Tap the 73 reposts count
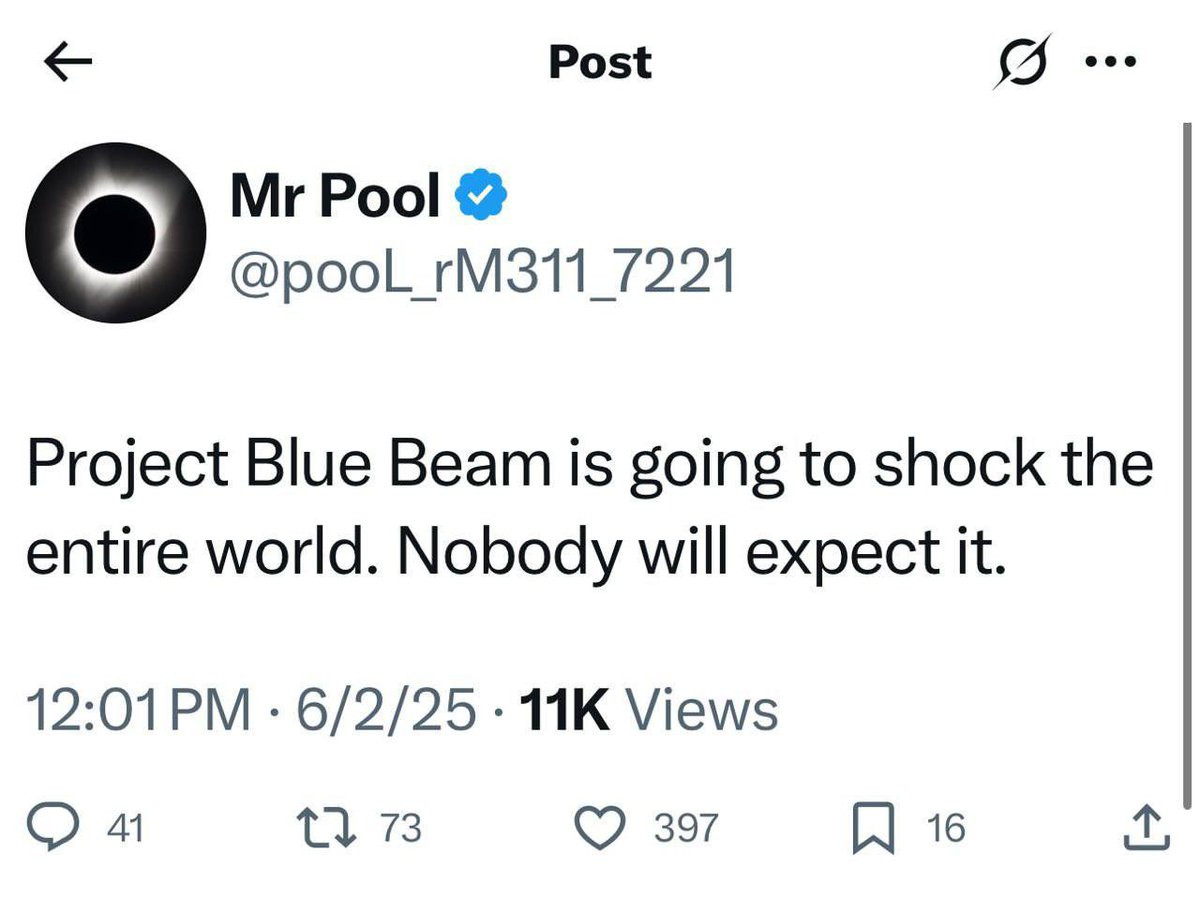Viewport: 1200px width, 899px height. tap(401, 828)
